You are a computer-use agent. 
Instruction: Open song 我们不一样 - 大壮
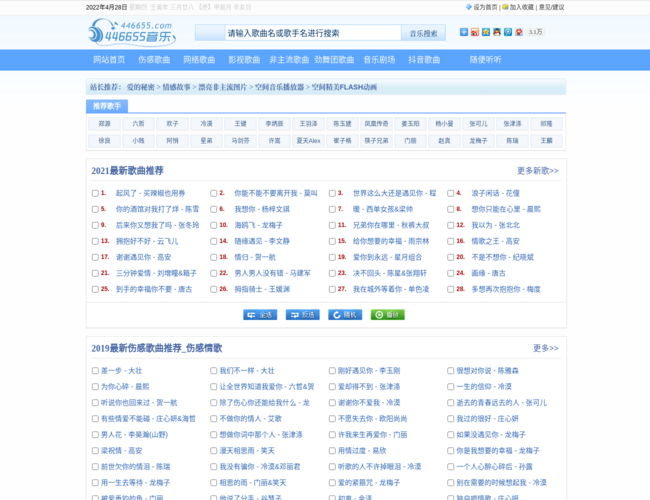click(247, 371)
